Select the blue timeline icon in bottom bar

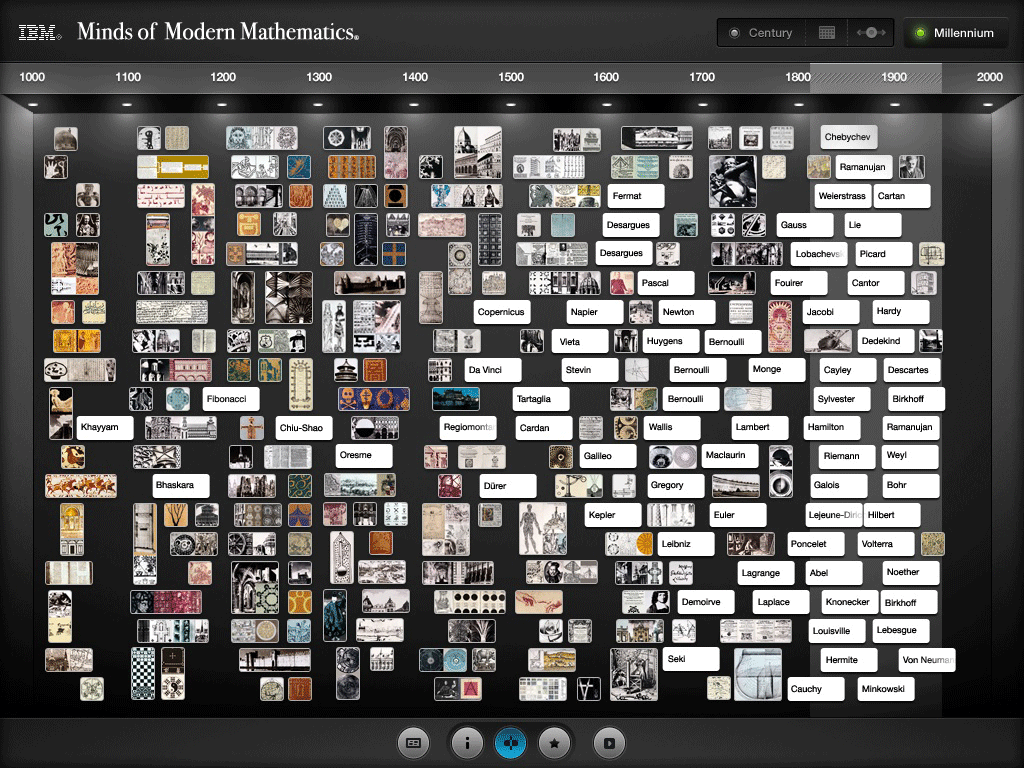[510, 743]
